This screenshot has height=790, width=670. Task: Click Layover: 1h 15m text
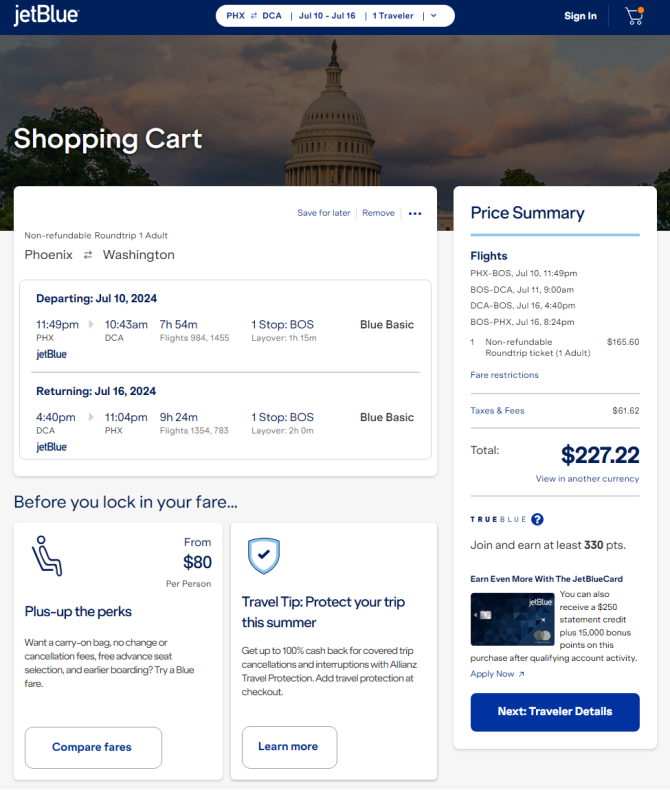[x=284, y=338]
